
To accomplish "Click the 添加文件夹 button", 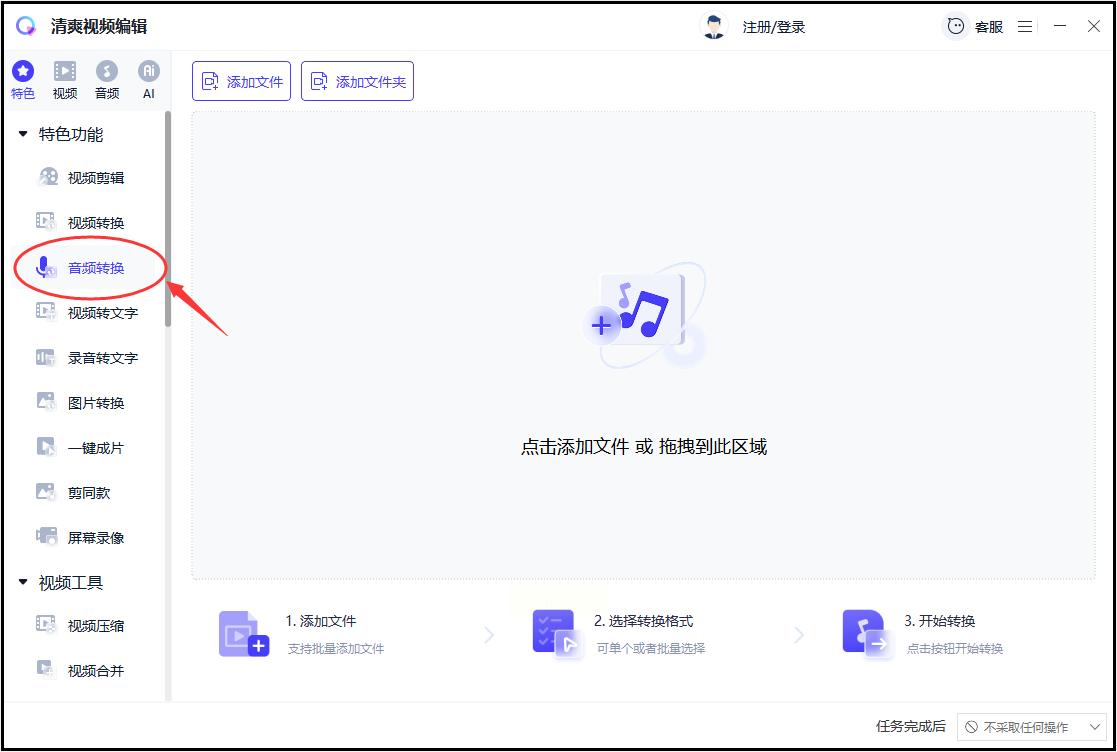I will click(358, 81).
